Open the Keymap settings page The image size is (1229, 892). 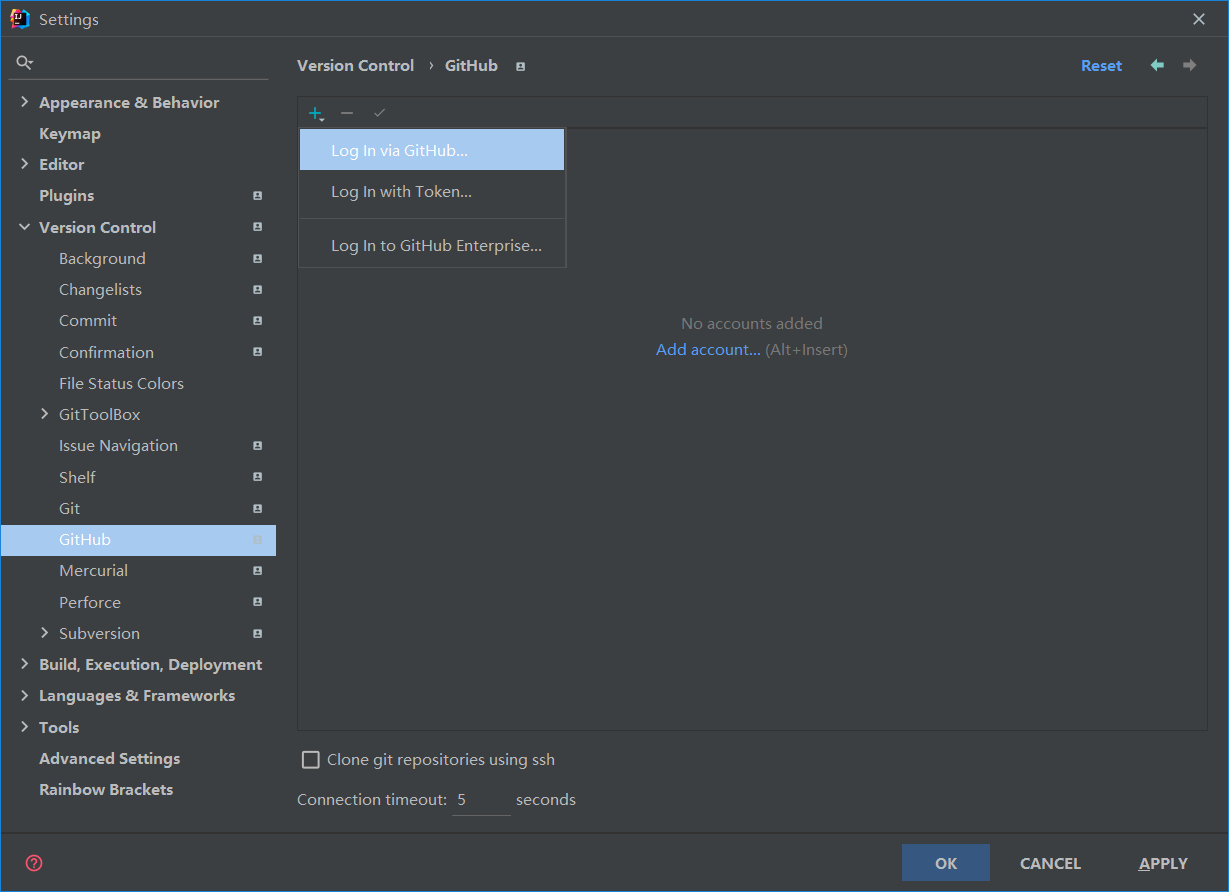[70, 133]
